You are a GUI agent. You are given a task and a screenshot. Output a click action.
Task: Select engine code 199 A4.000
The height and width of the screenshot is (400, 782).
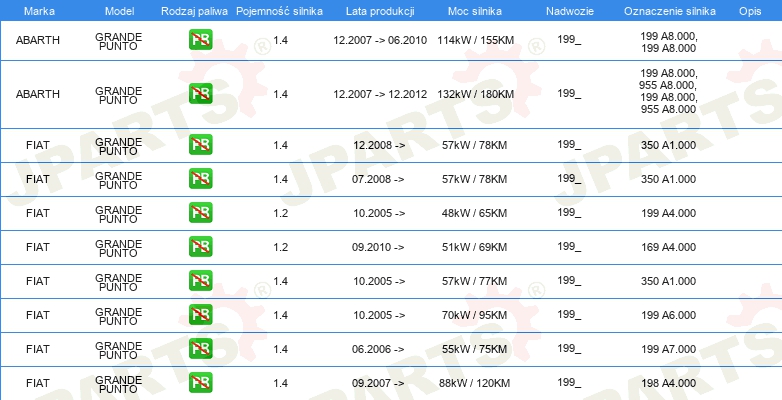(x=668, y=213)
